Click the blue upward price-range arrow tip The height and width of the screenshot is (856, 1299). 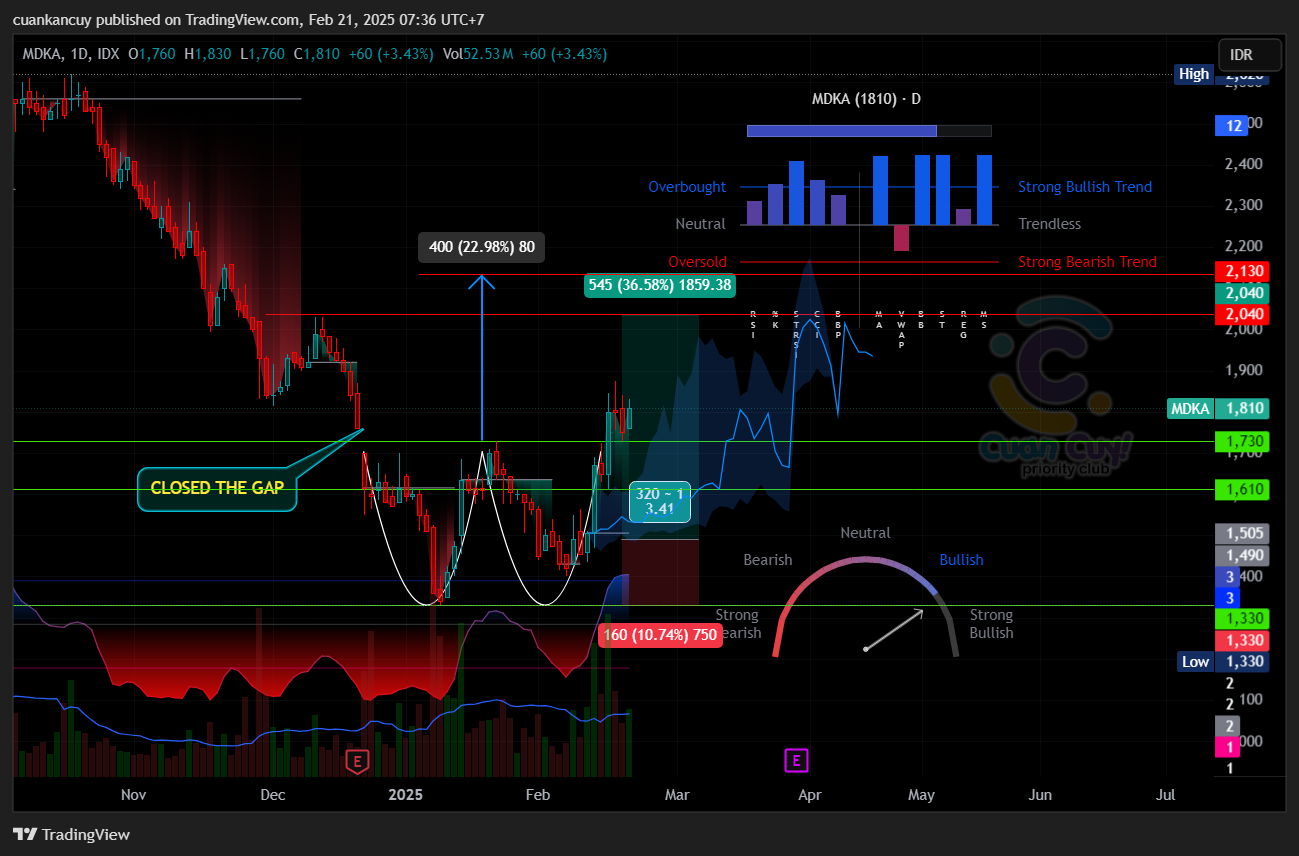point(482,279)
